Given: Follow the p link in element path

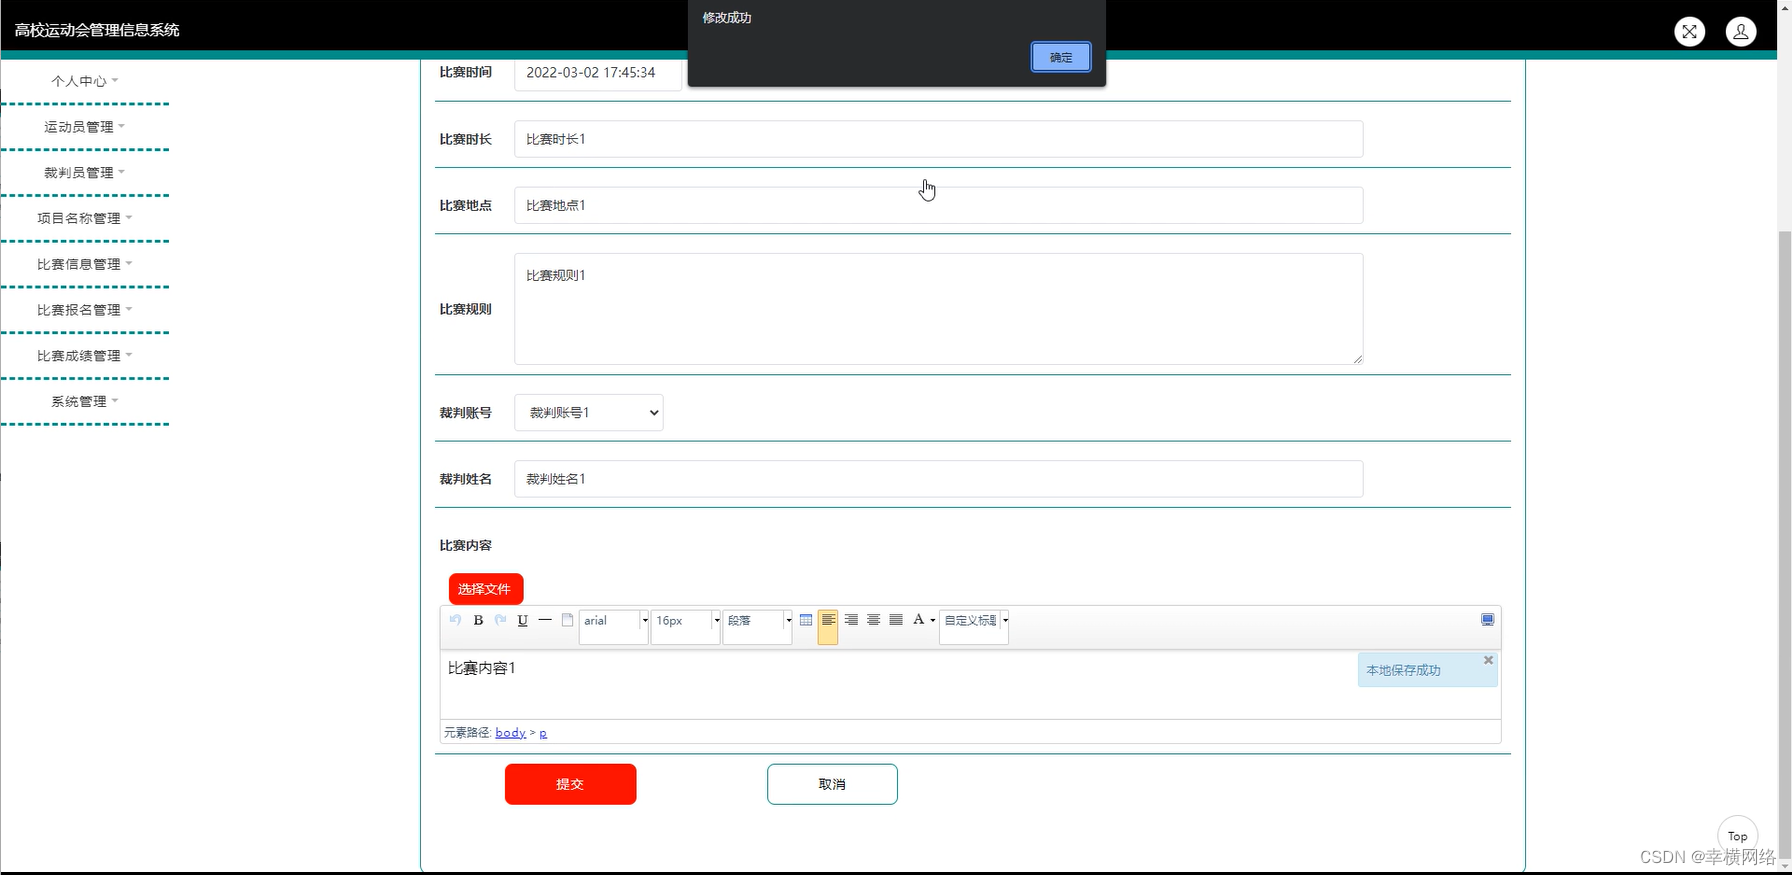Looking at the screenshot, I should (x=543, y=733).
